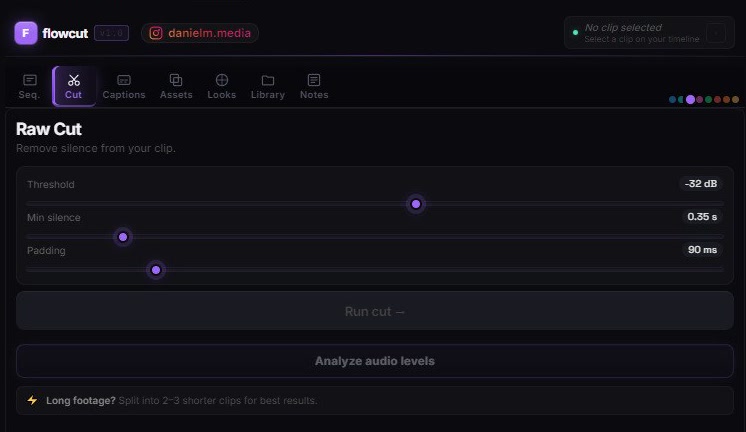Screen dimensions: 746x432
Task: Select the green theme color dot
Action: tap(708, 99)
